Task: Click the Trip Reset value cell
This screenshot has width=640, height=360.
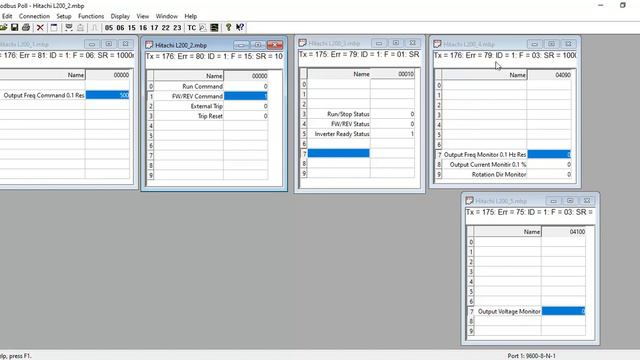Action: [246, 116]
